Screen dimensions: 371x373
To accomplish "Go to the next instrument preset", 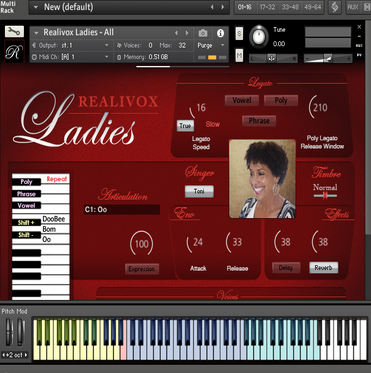I will pyautogui.click(x=187, y=33).
